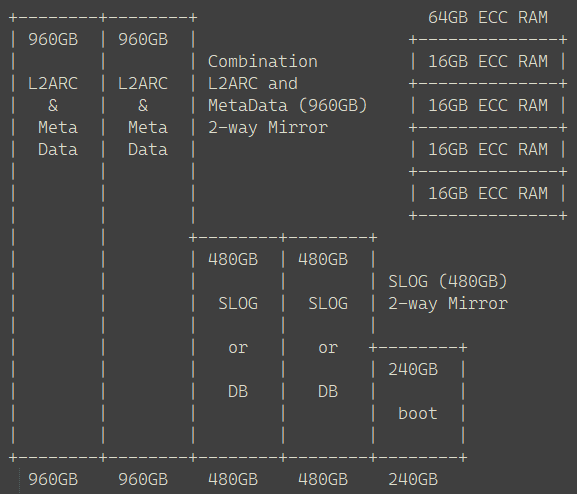Screen dimensions: 577x494
Task: Click the third 16GB ECC RAM box
Action: tap(488, 149)
